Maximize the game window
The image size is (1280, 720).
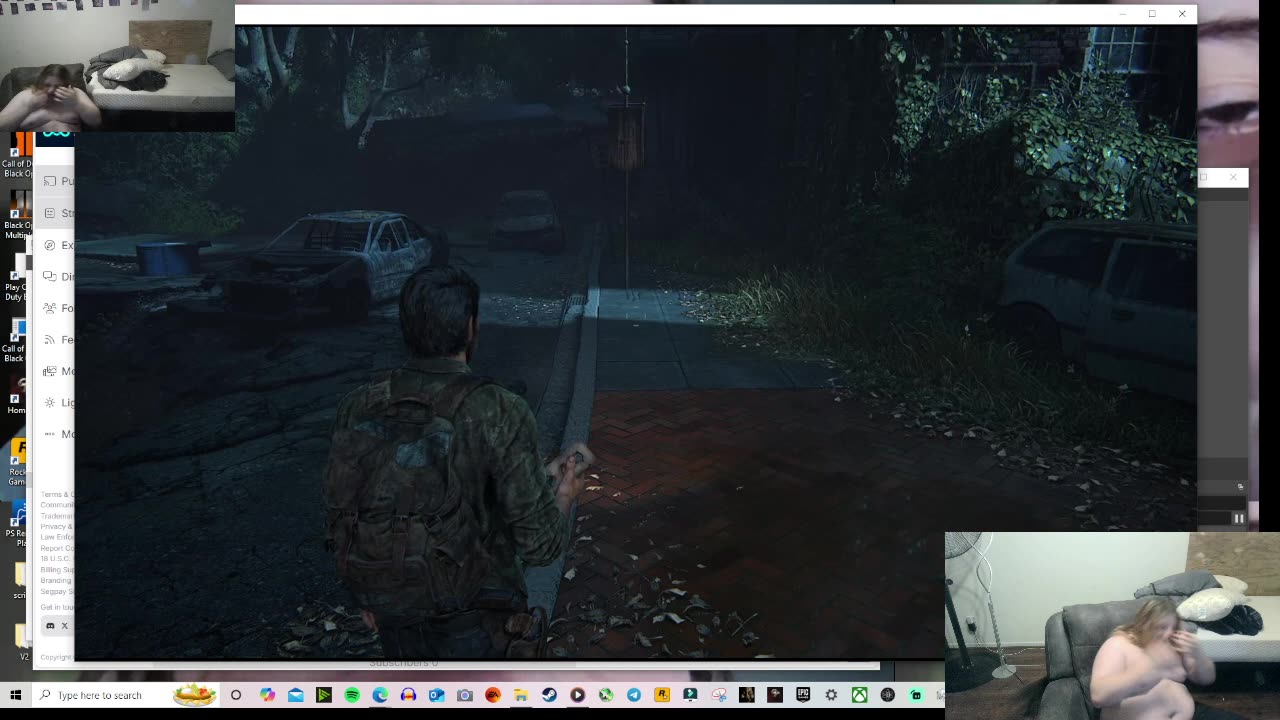click(1152, 14)
